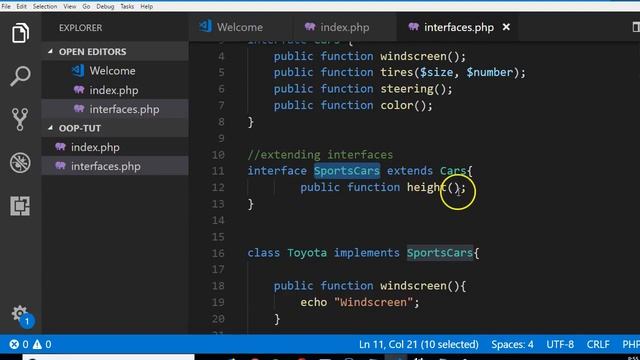The height and width of the screenshot is (360, 640).
Task: Click the $number parameter on line 5
Action: (x=489, y=72)
